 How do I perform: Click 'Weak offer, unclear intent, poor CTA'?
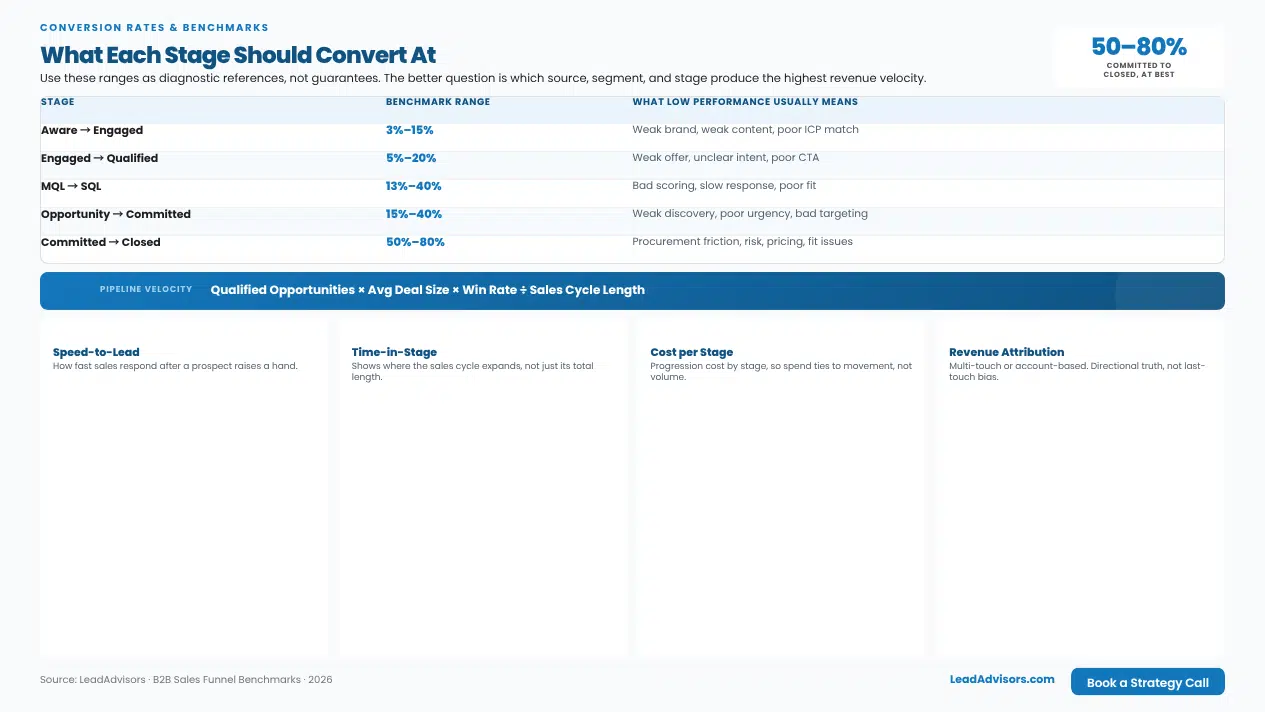click(x=726, y=157)
